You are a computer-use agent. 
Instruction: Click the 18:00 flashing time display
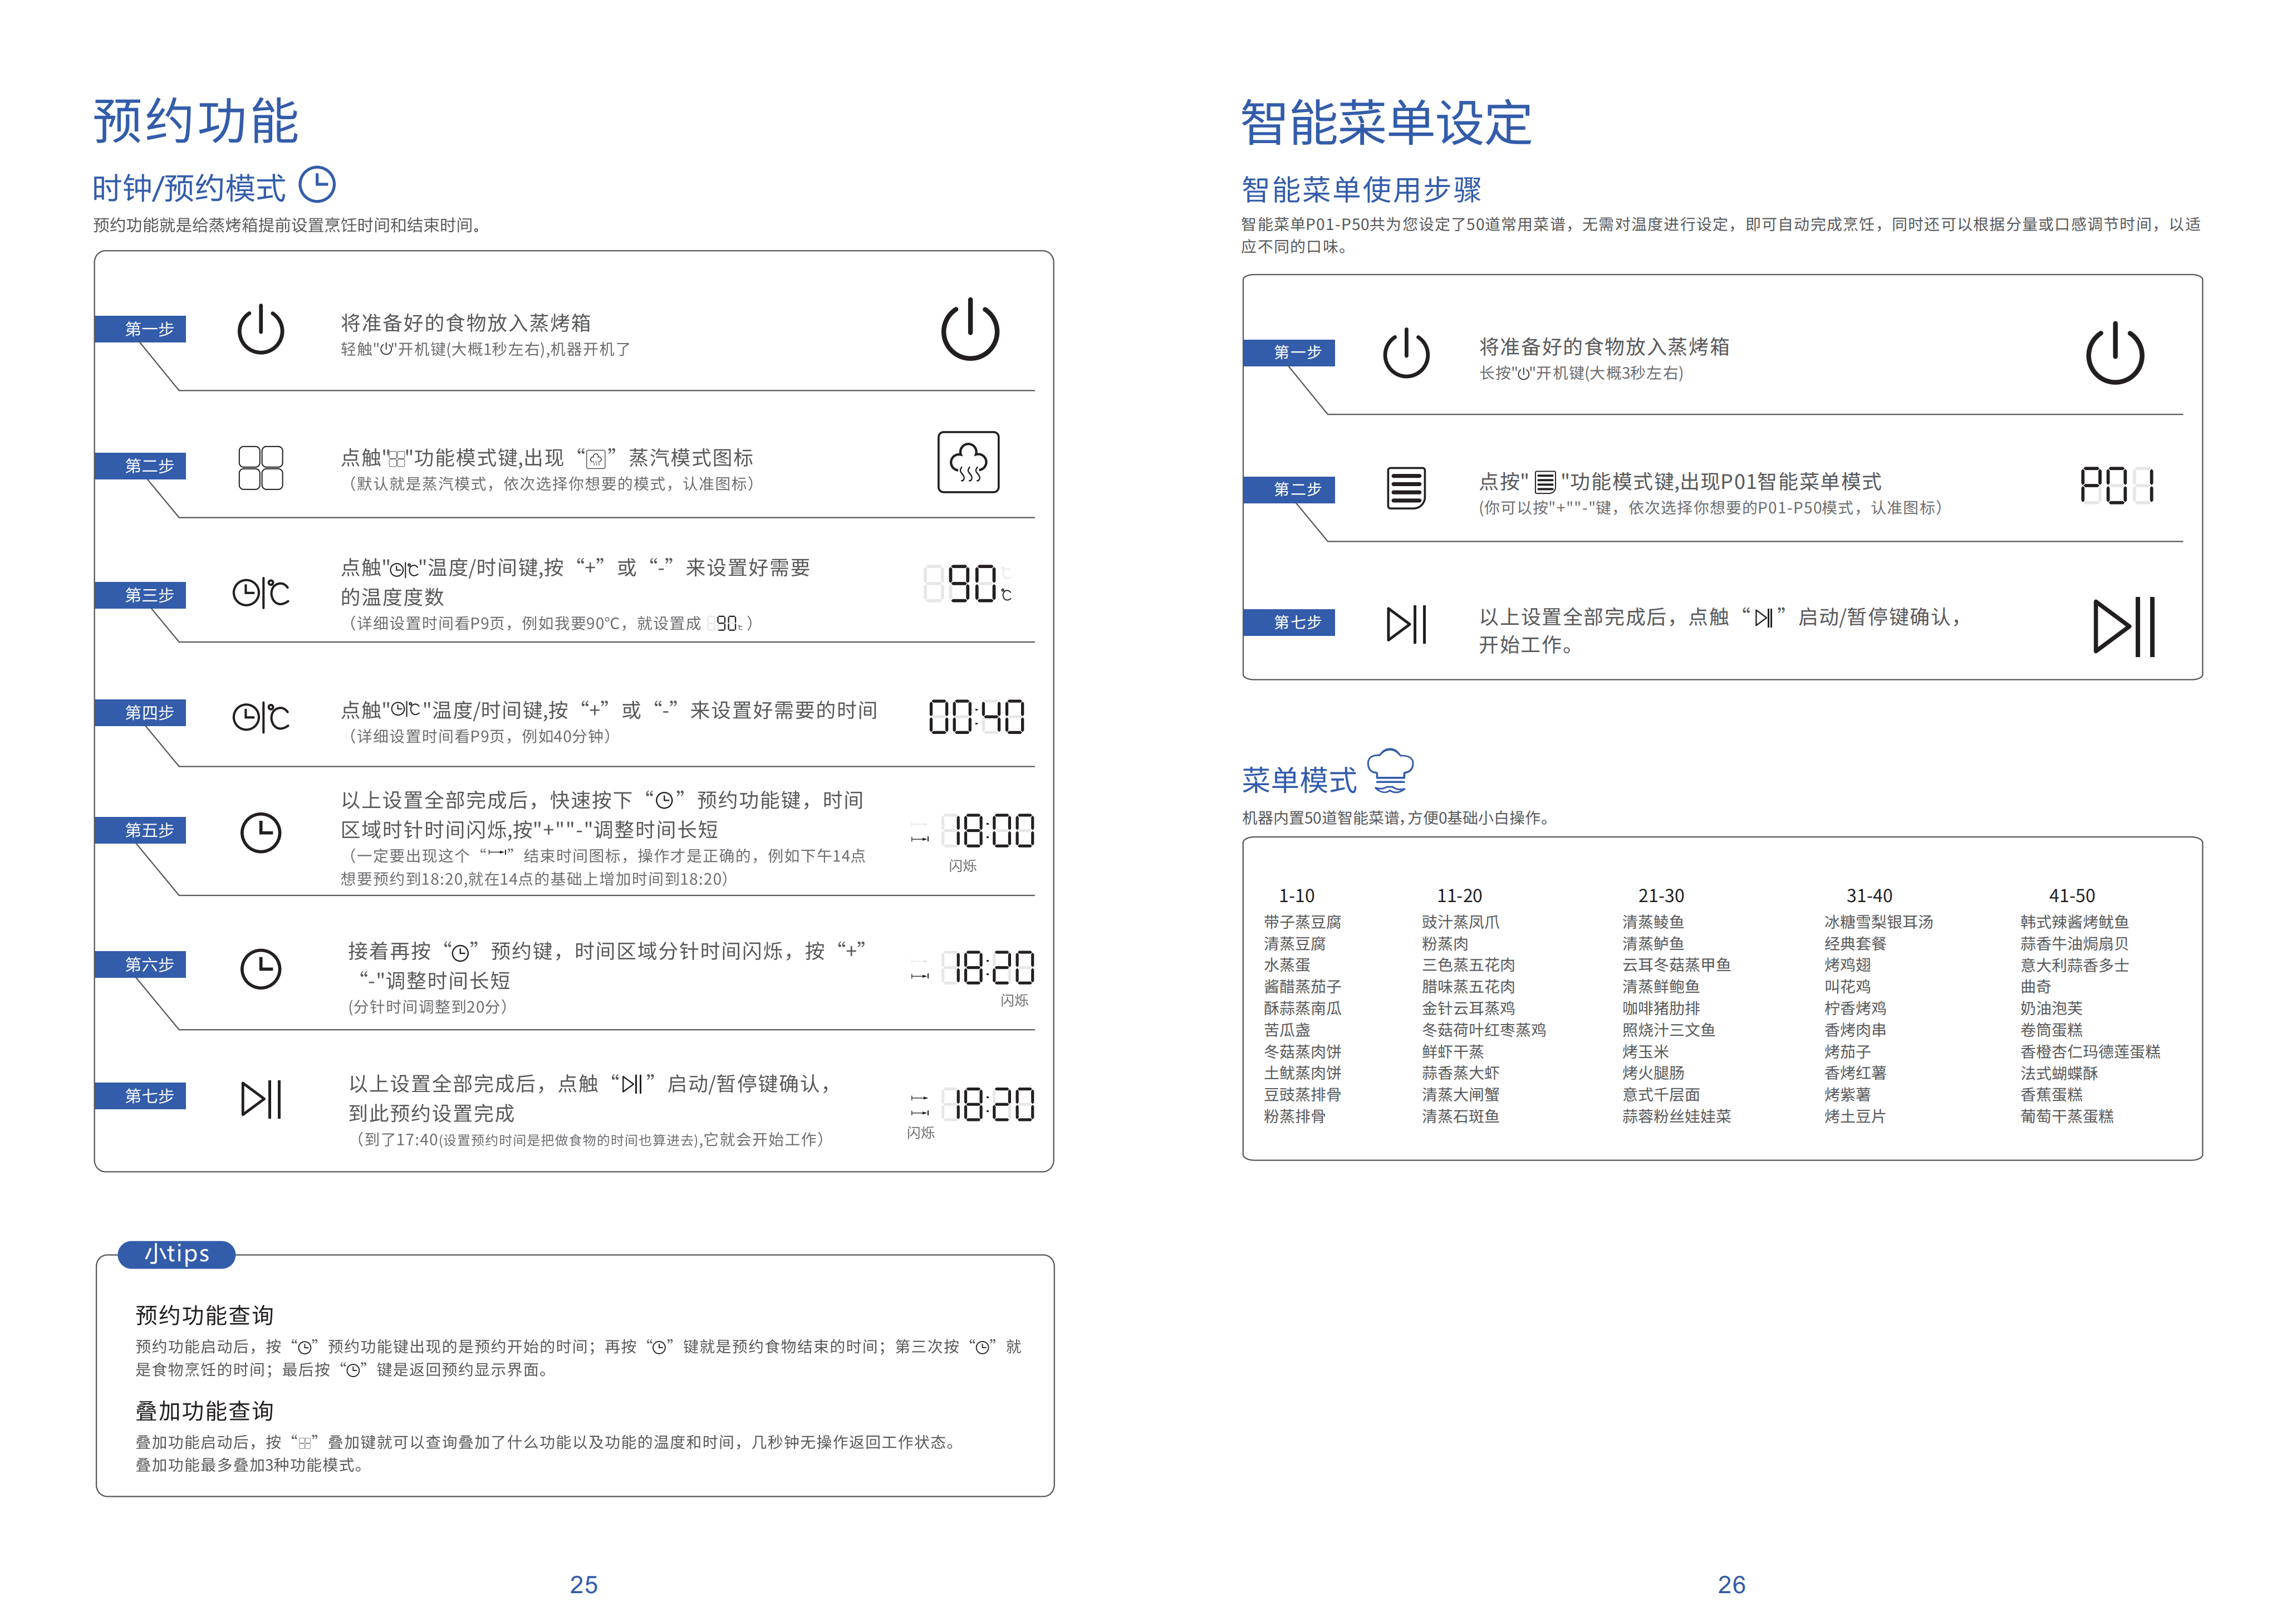[x=991, y=831]
